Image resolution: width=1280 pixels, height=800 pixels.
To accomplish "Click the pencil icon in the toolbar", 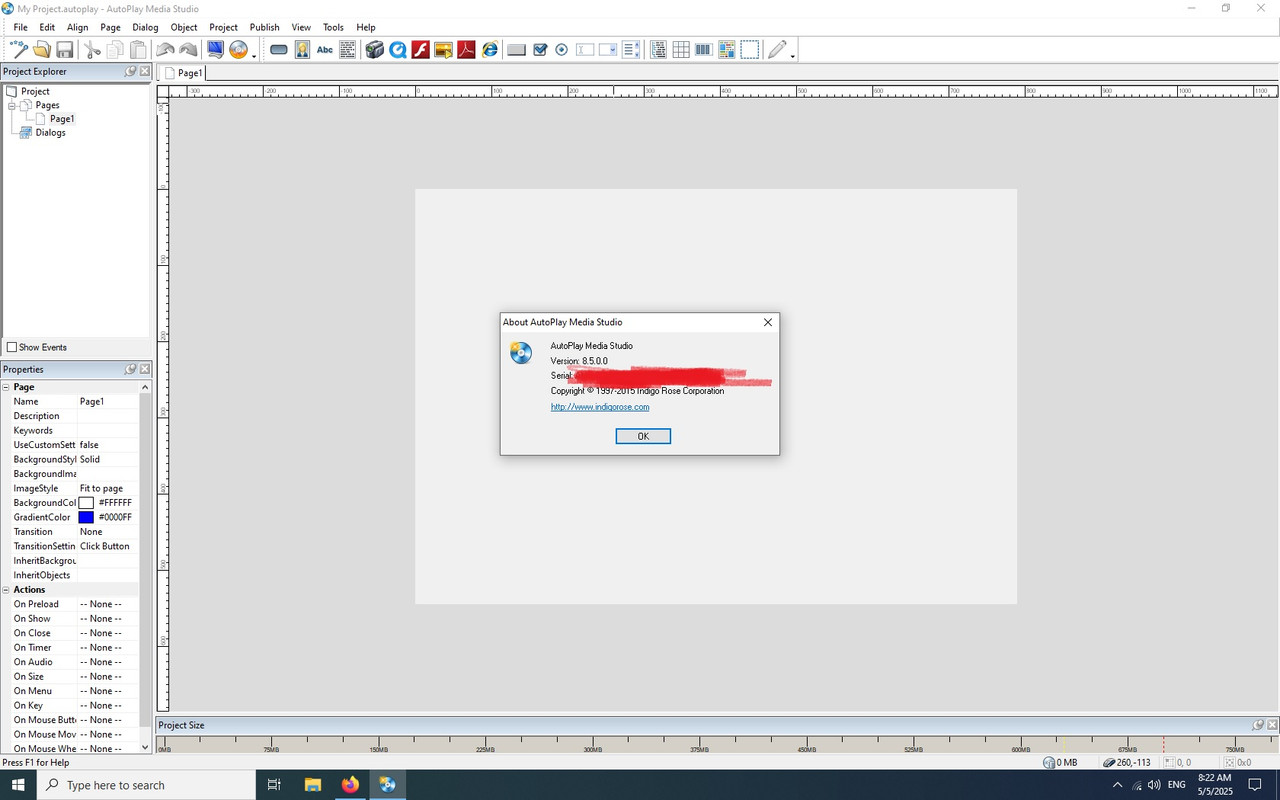I will (x=777, y=50).
